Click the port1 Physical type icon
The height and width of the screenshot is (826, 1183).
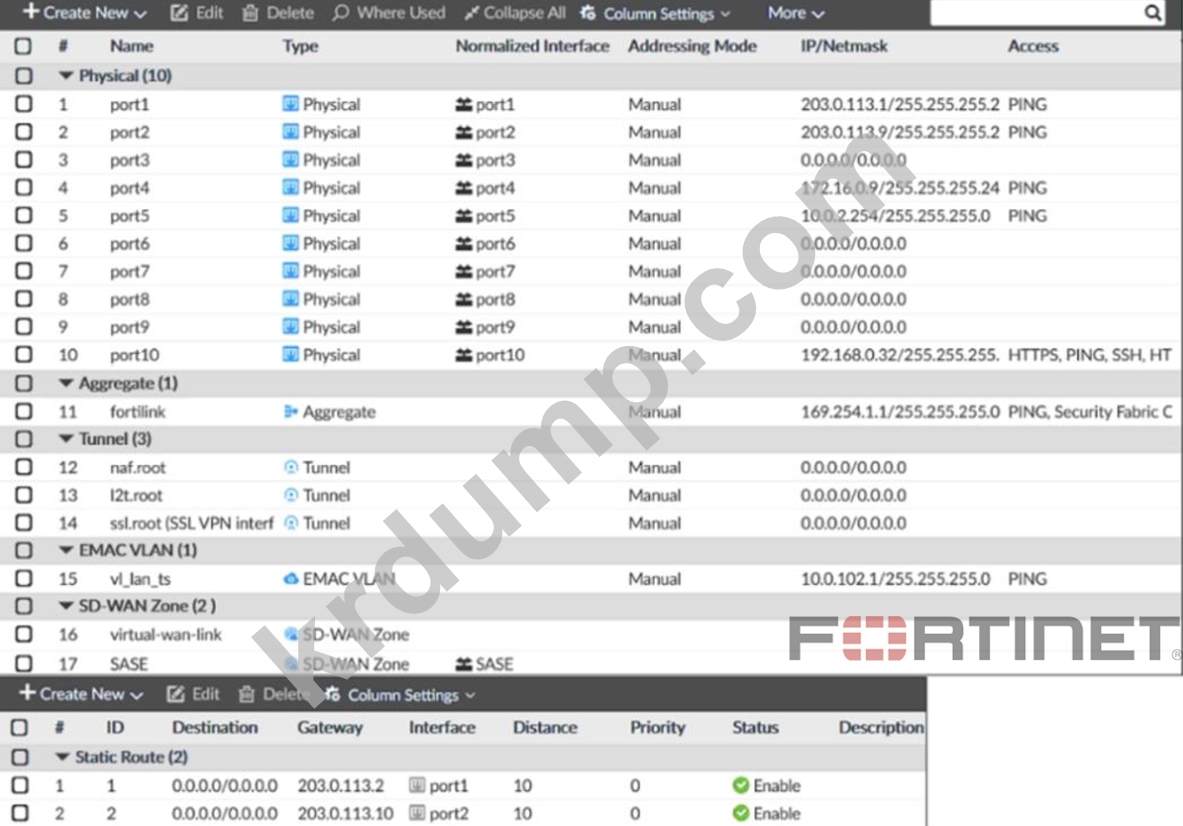coord(291,104)
